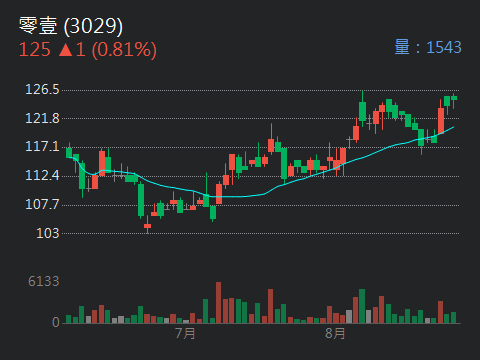This screenshot has width=480, height=360.
Task: Click the 103 price axis label
Action: coord(48,233)
